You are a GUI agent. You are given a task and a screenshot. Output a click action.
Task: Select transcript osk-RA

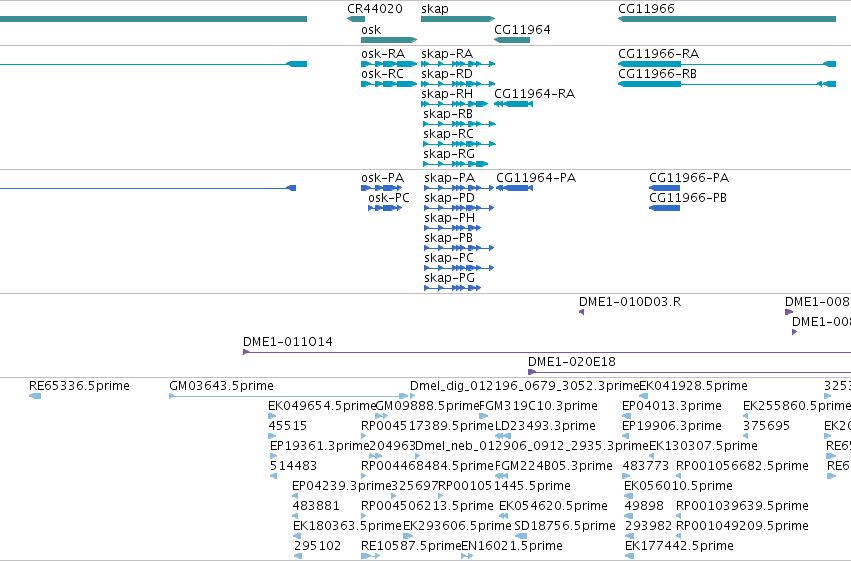pyautogui.click(x=389, y=64)
